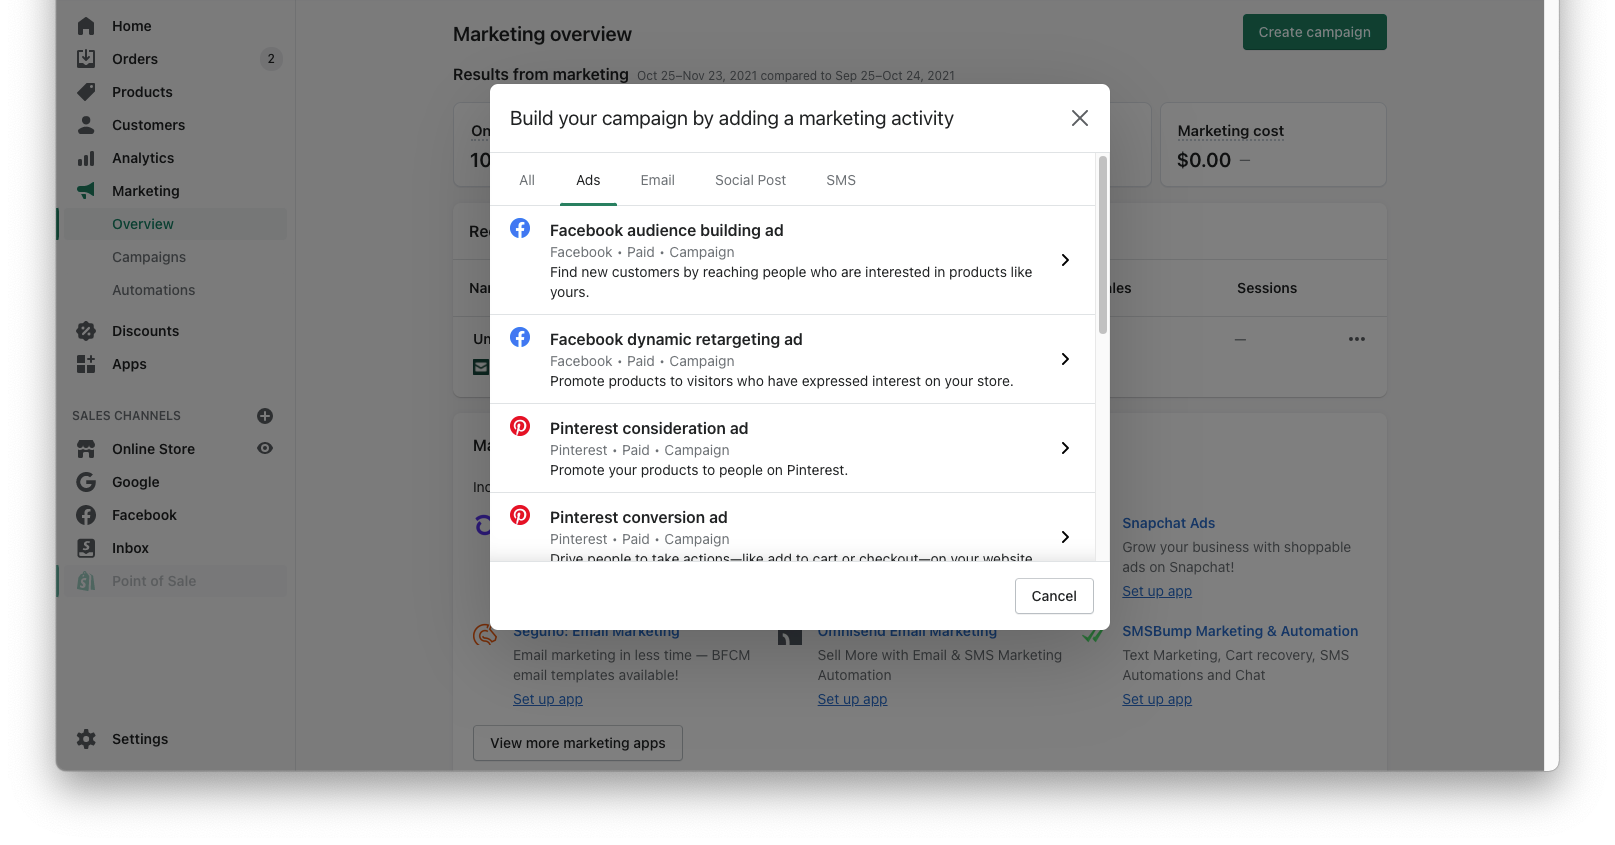Click the Products tag icon
The image size is (1615, 845).
click(86, 92)
